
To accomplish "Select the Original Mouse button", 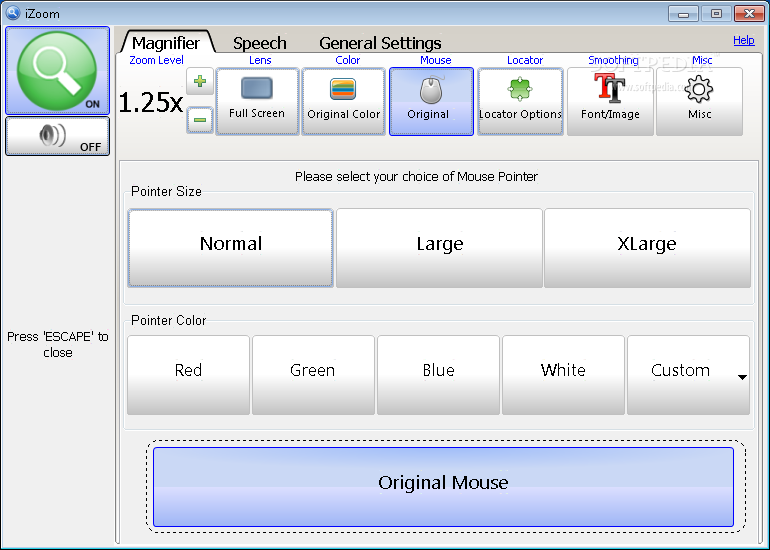I will click(443, 487).
